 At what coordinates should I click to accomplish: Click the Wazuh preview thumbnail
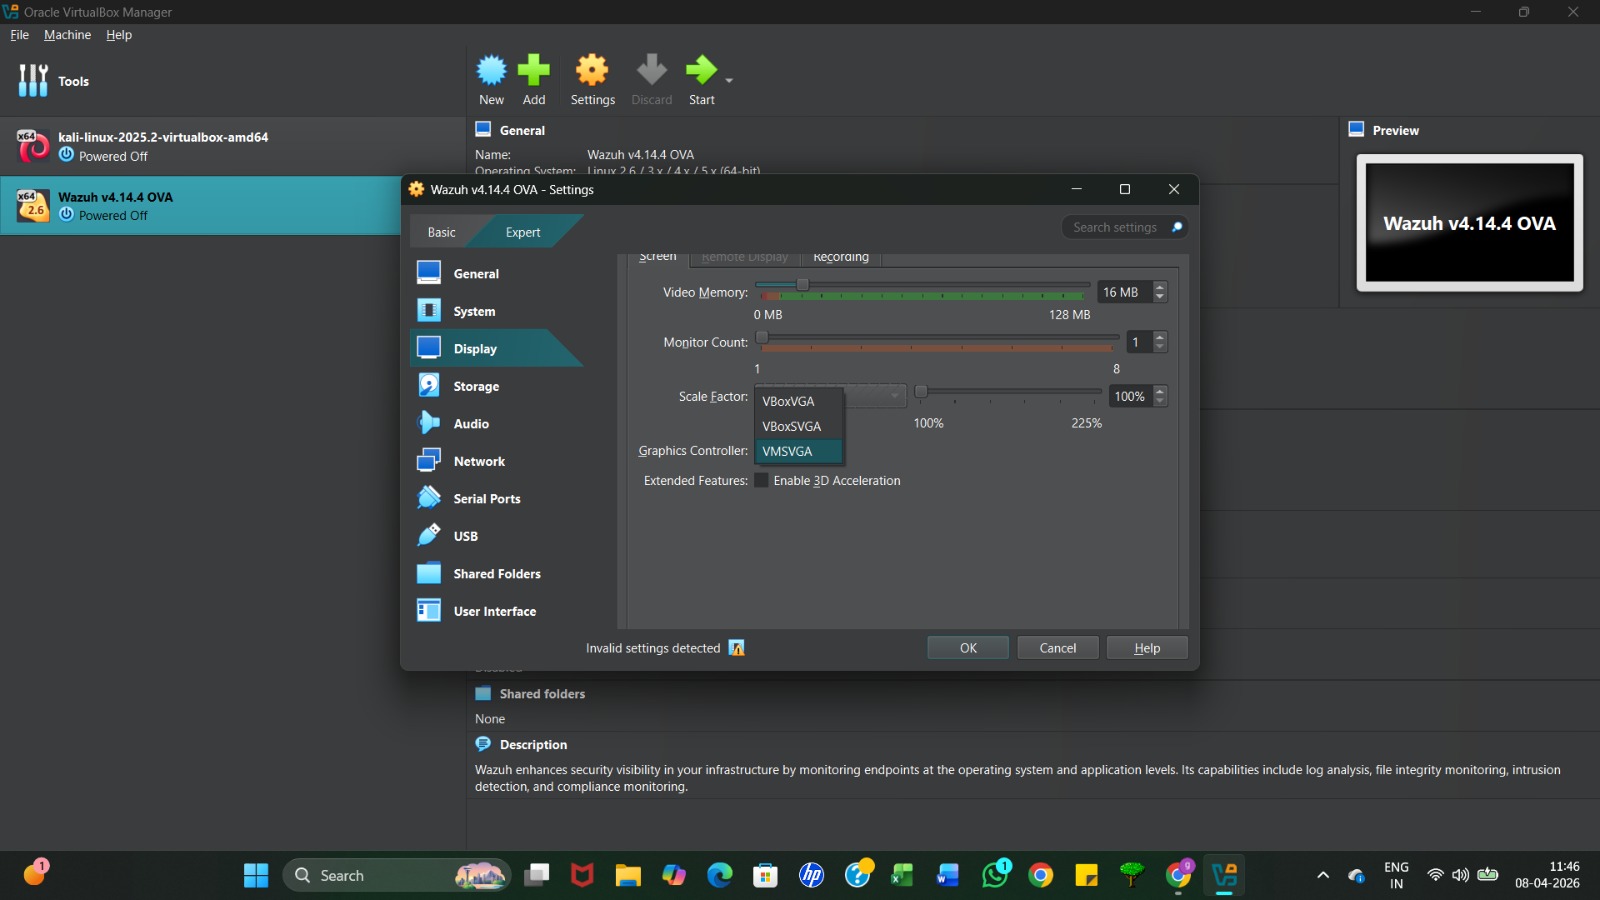pyautogui.click(x=1469, y=223)
